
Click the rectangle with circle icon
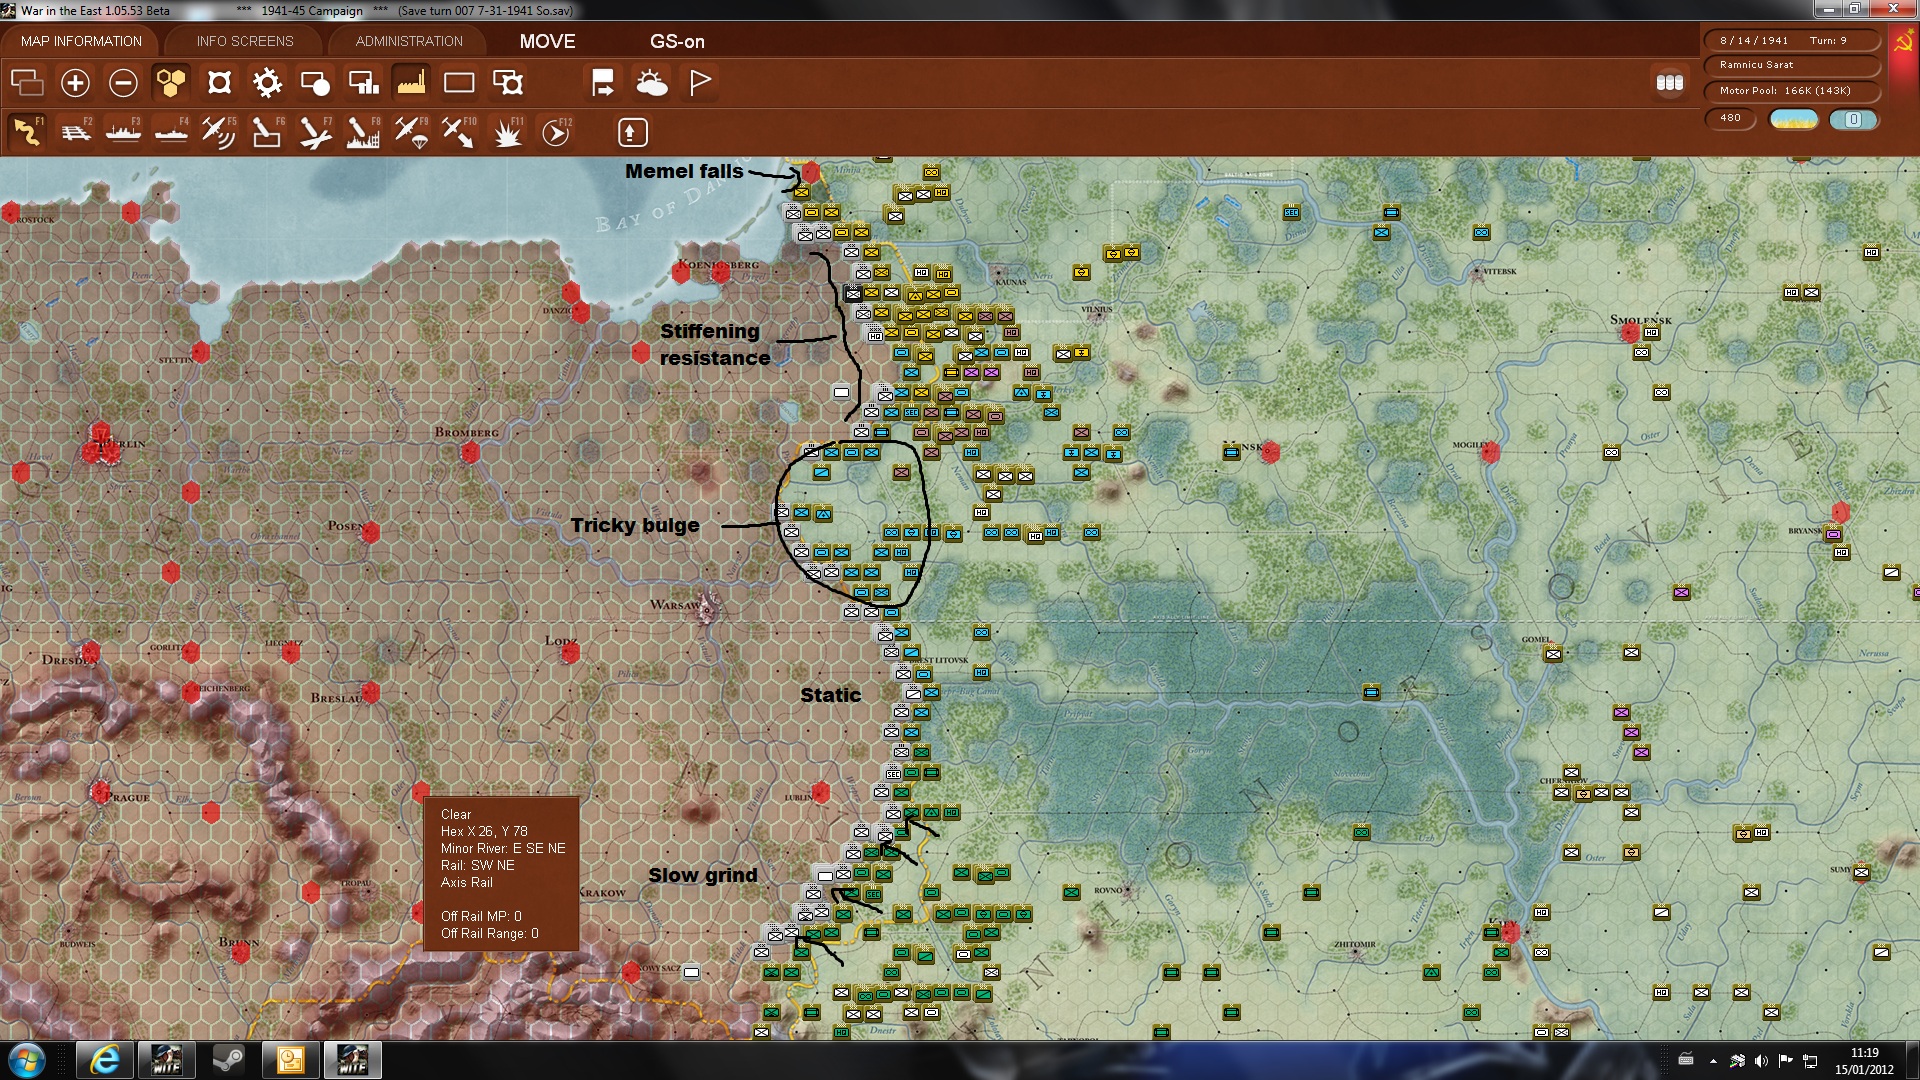point(315,83)
